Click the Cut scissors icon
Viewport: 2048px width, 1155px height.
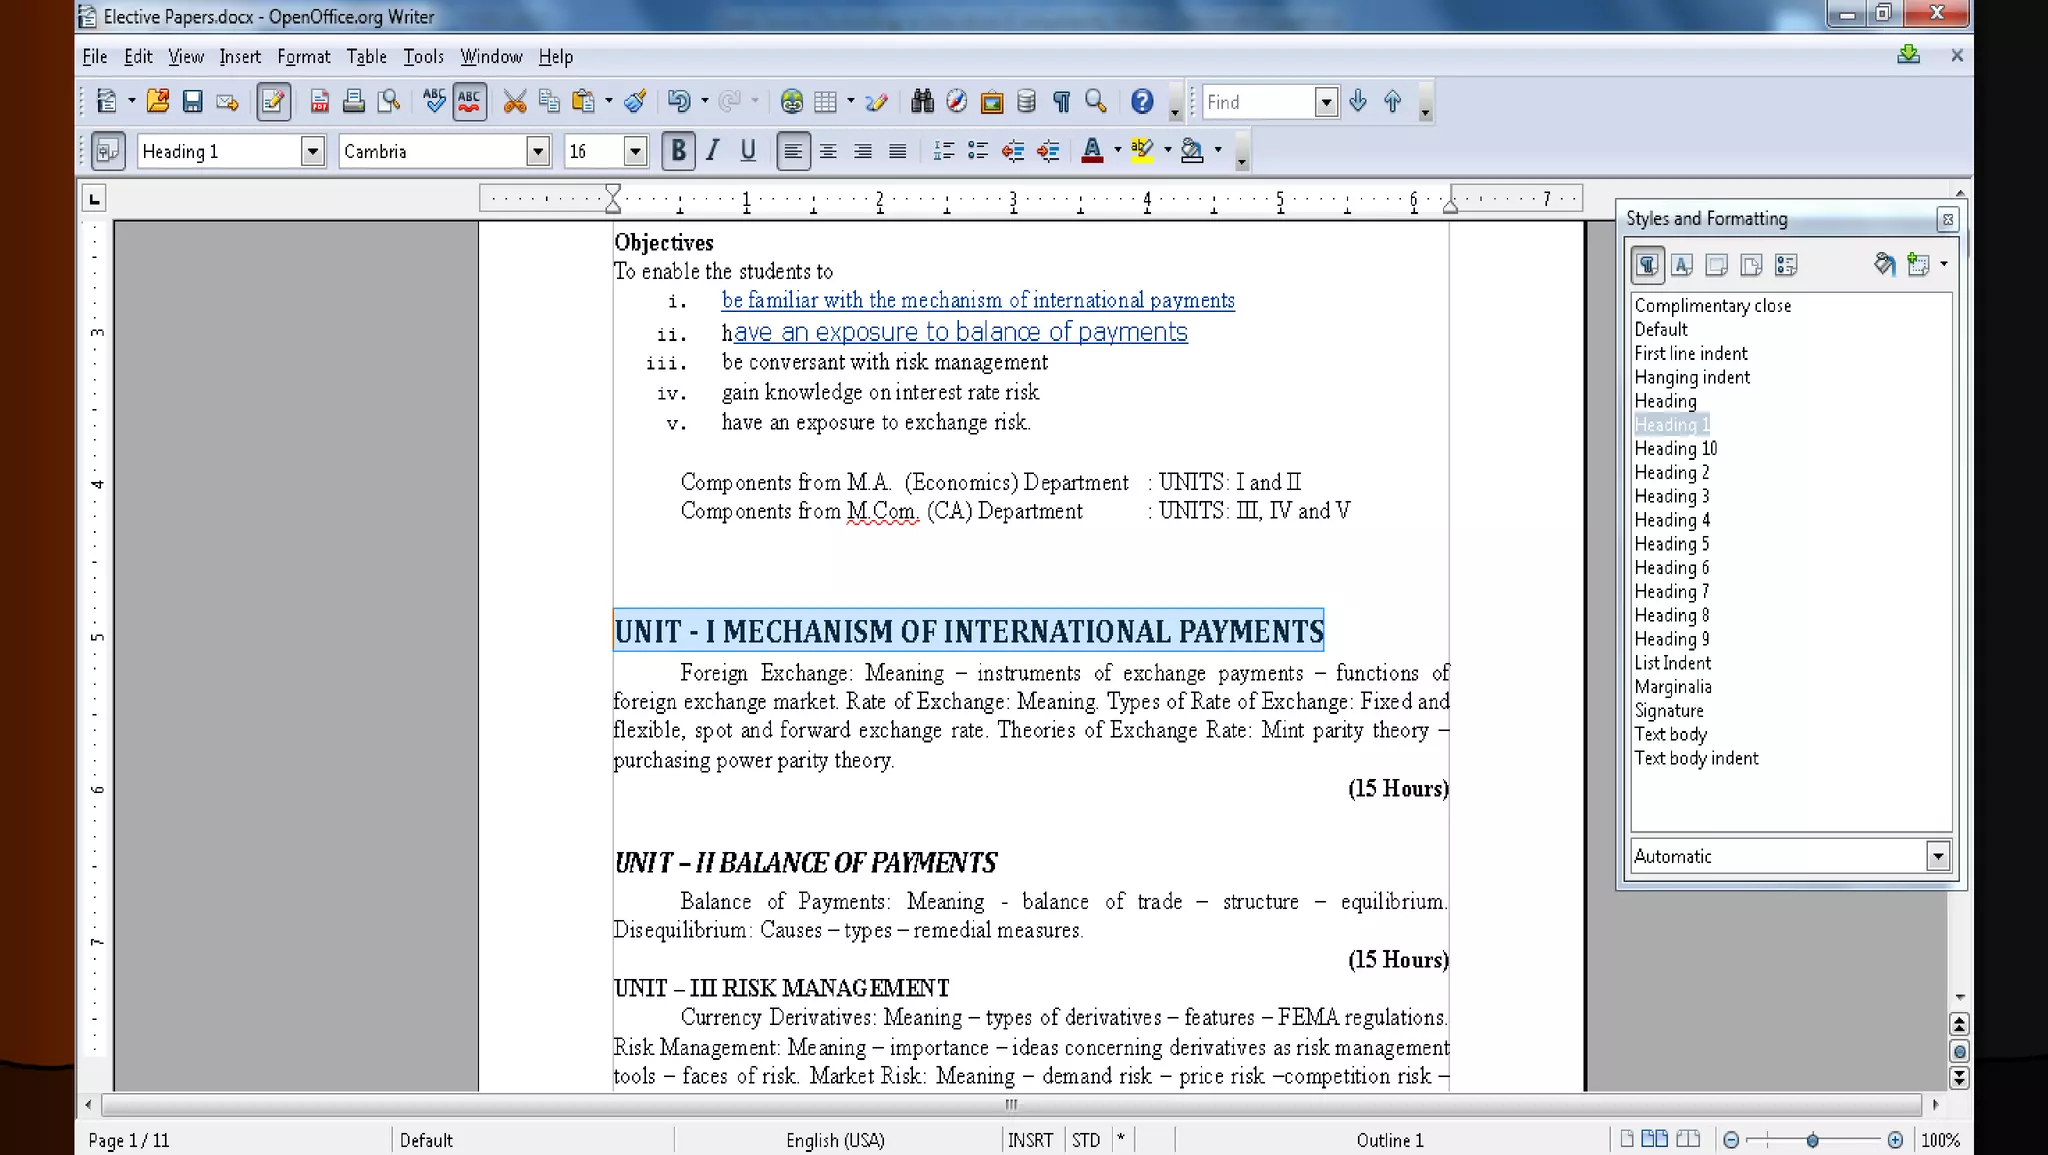(514, 101)
